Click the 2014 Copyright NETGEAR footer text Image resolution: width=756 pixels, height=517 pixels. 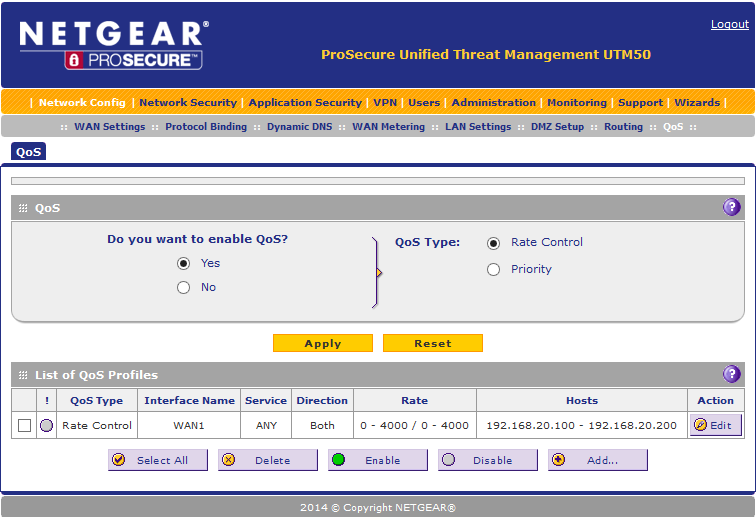(378, 507)
